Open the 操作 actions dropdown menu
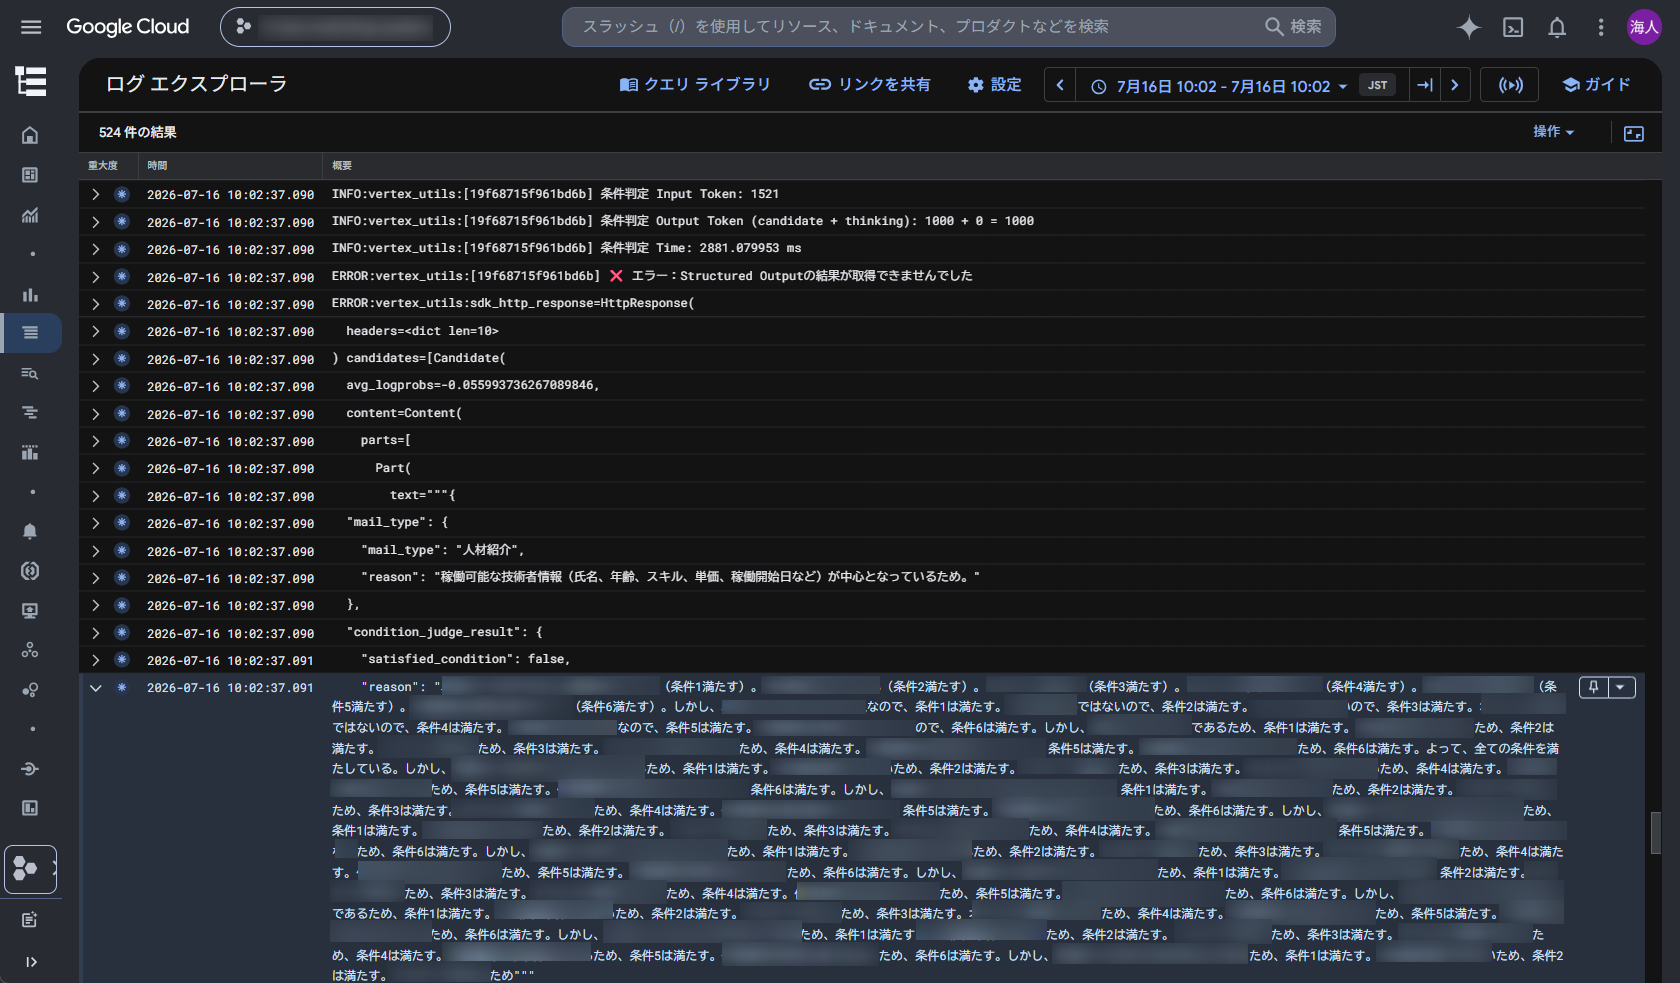Screen dimensions: 1680x983 click(x=1553, y=132)
